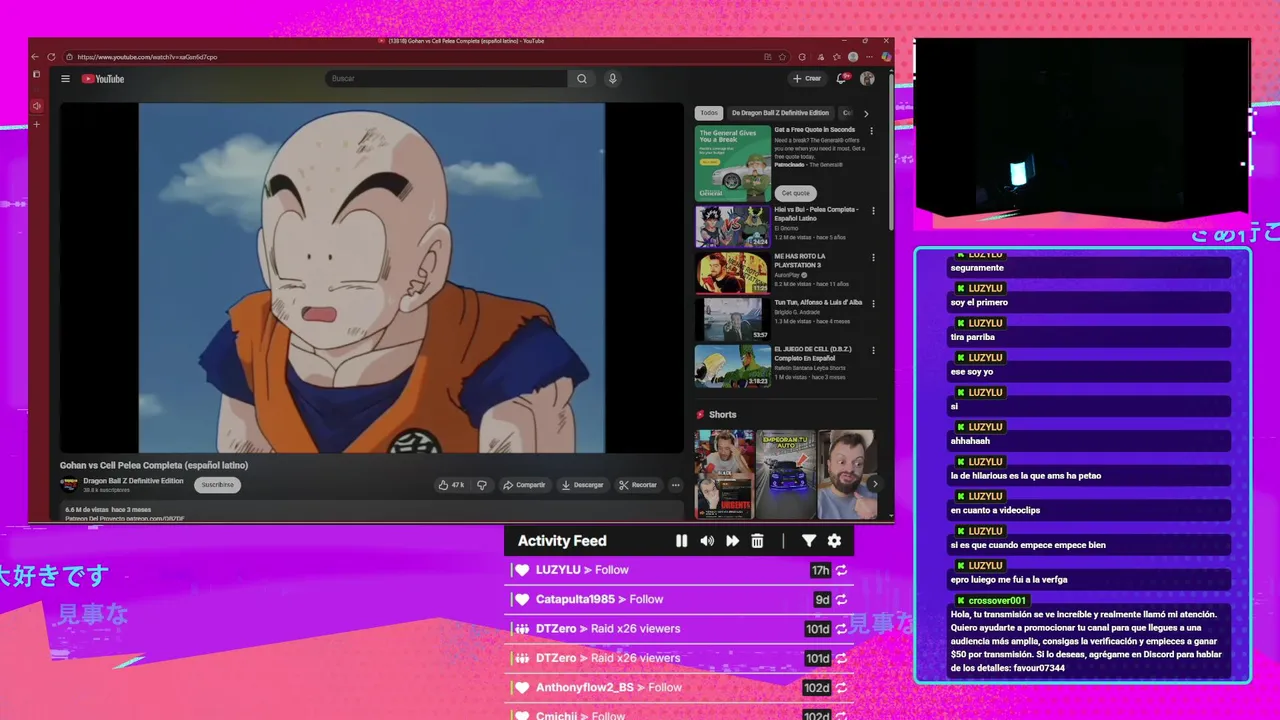1280x720 pixels.
Task: Open options for EL JUEGO DE CELL video
Action: click(873, 351)
